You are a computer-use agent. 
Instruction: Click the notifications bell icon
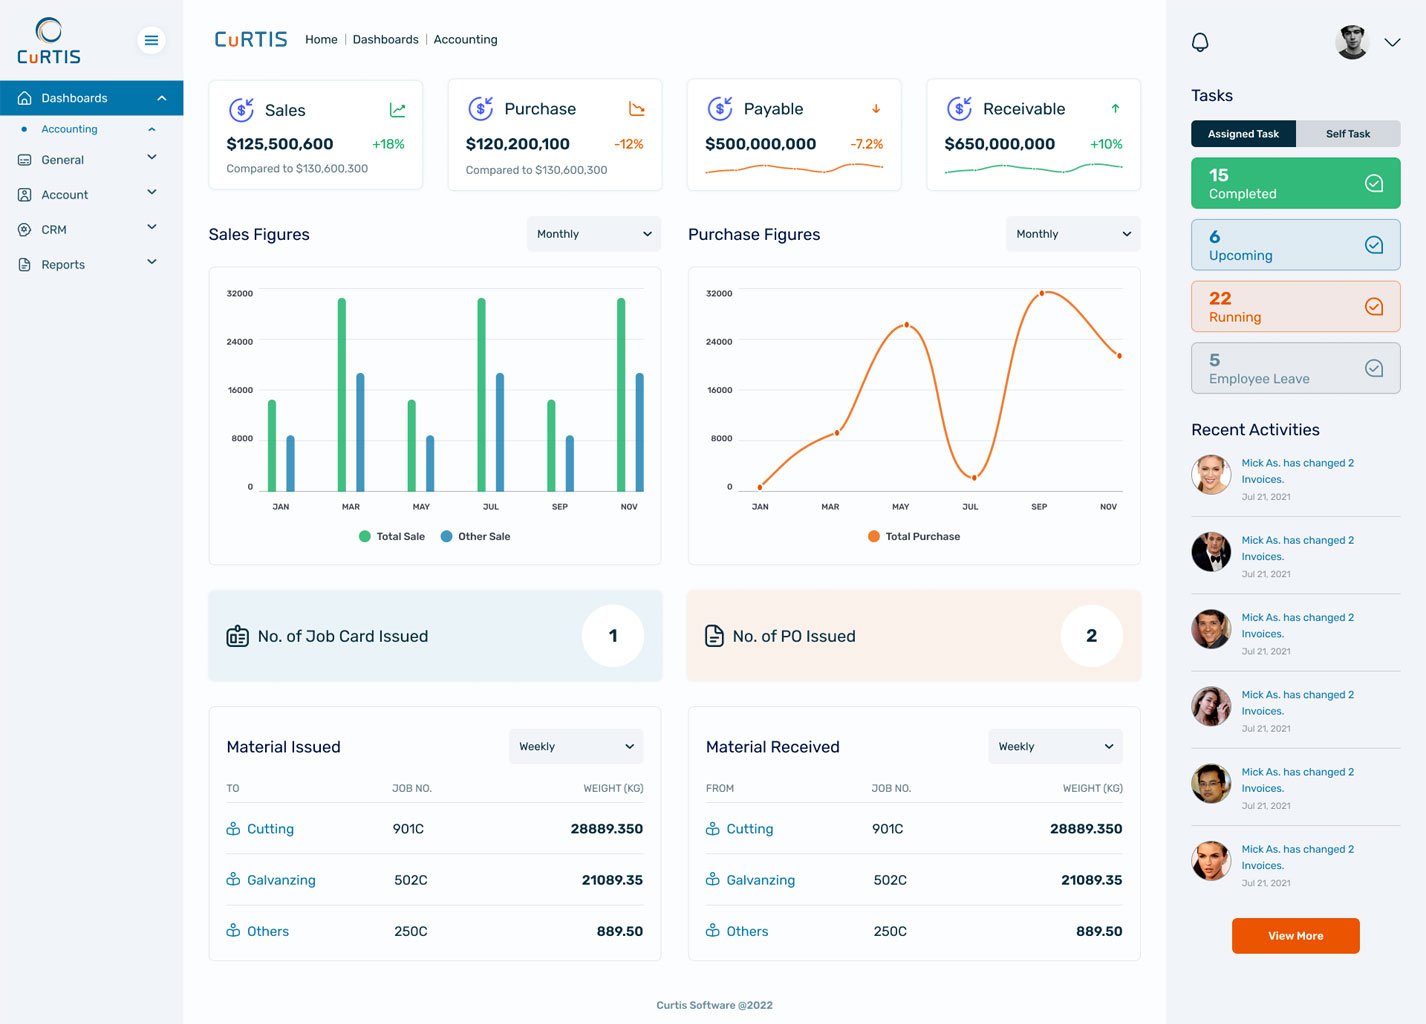[1199, 42]
